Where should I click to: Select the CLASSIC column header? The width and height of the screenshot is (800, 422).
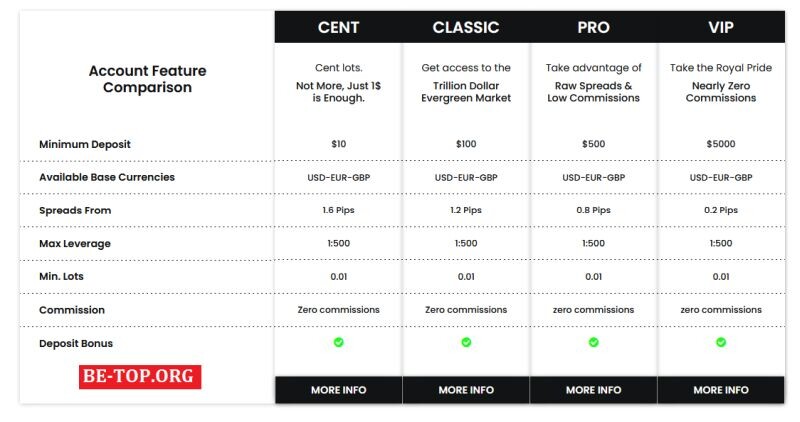coord(466,27)
